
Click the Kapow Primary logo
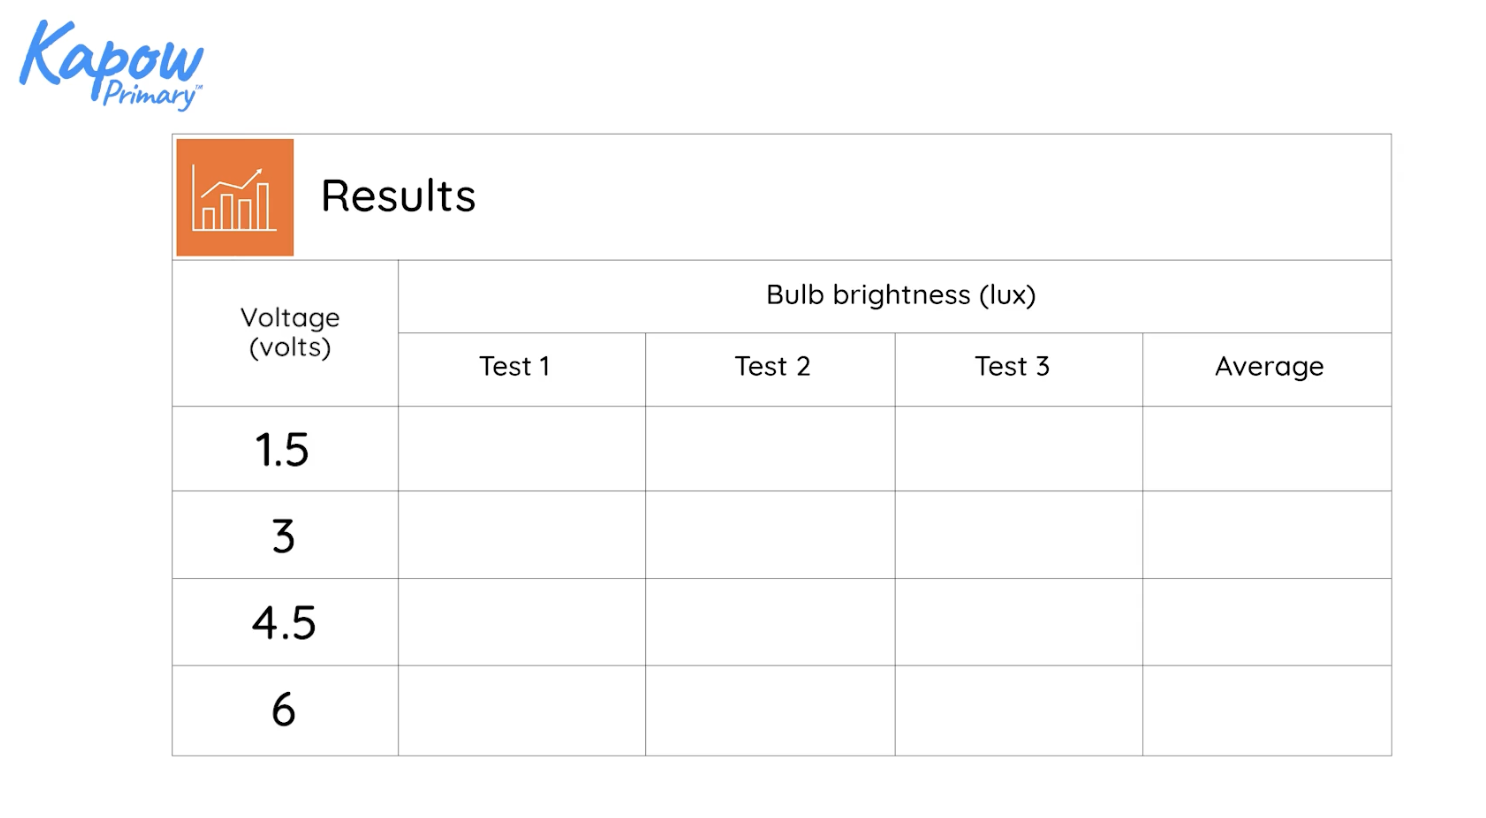(111, 64)
